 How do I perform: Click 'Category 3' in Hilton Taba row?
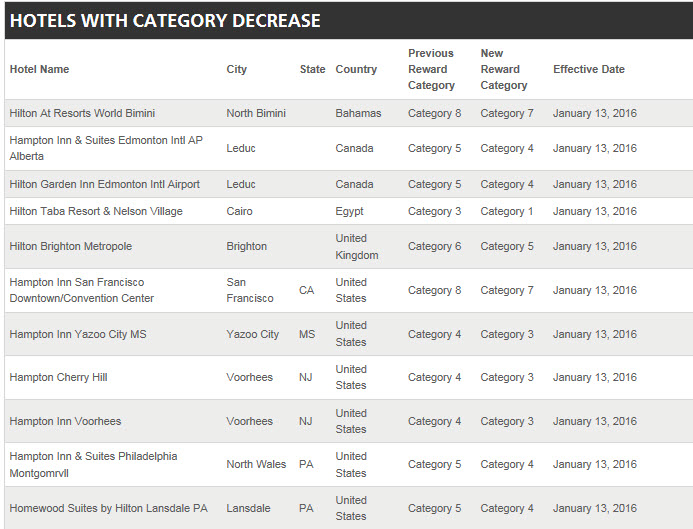point(434,211)
